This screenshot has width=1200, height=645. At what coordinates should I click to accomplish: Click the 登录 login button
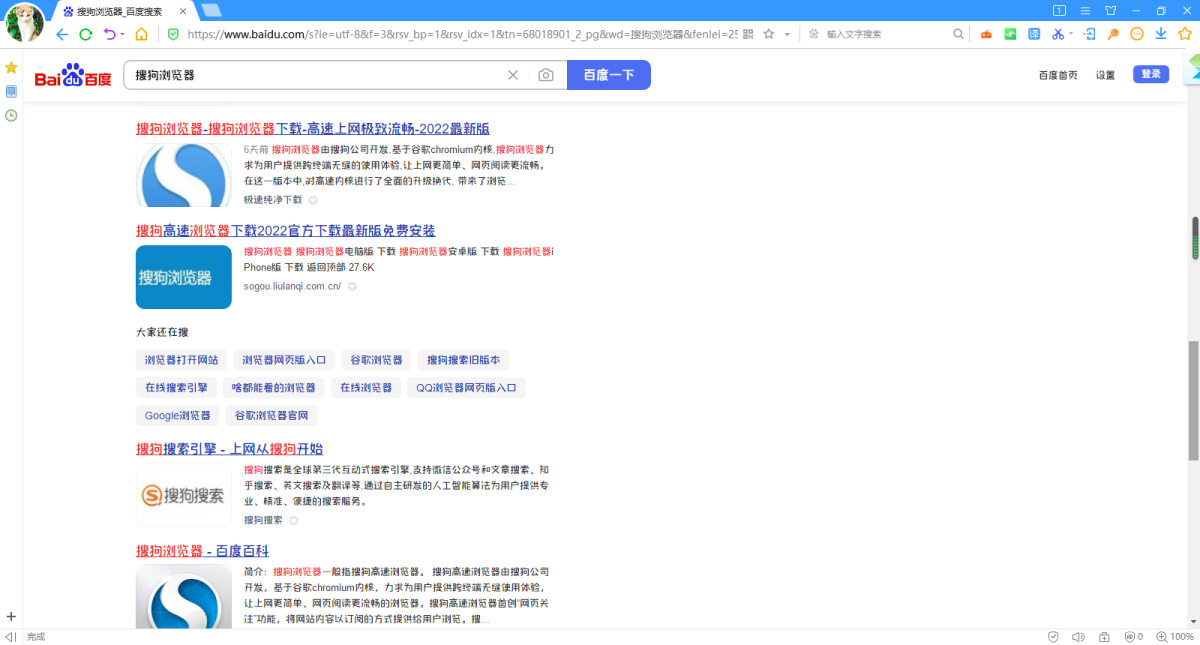point(1151,74)
